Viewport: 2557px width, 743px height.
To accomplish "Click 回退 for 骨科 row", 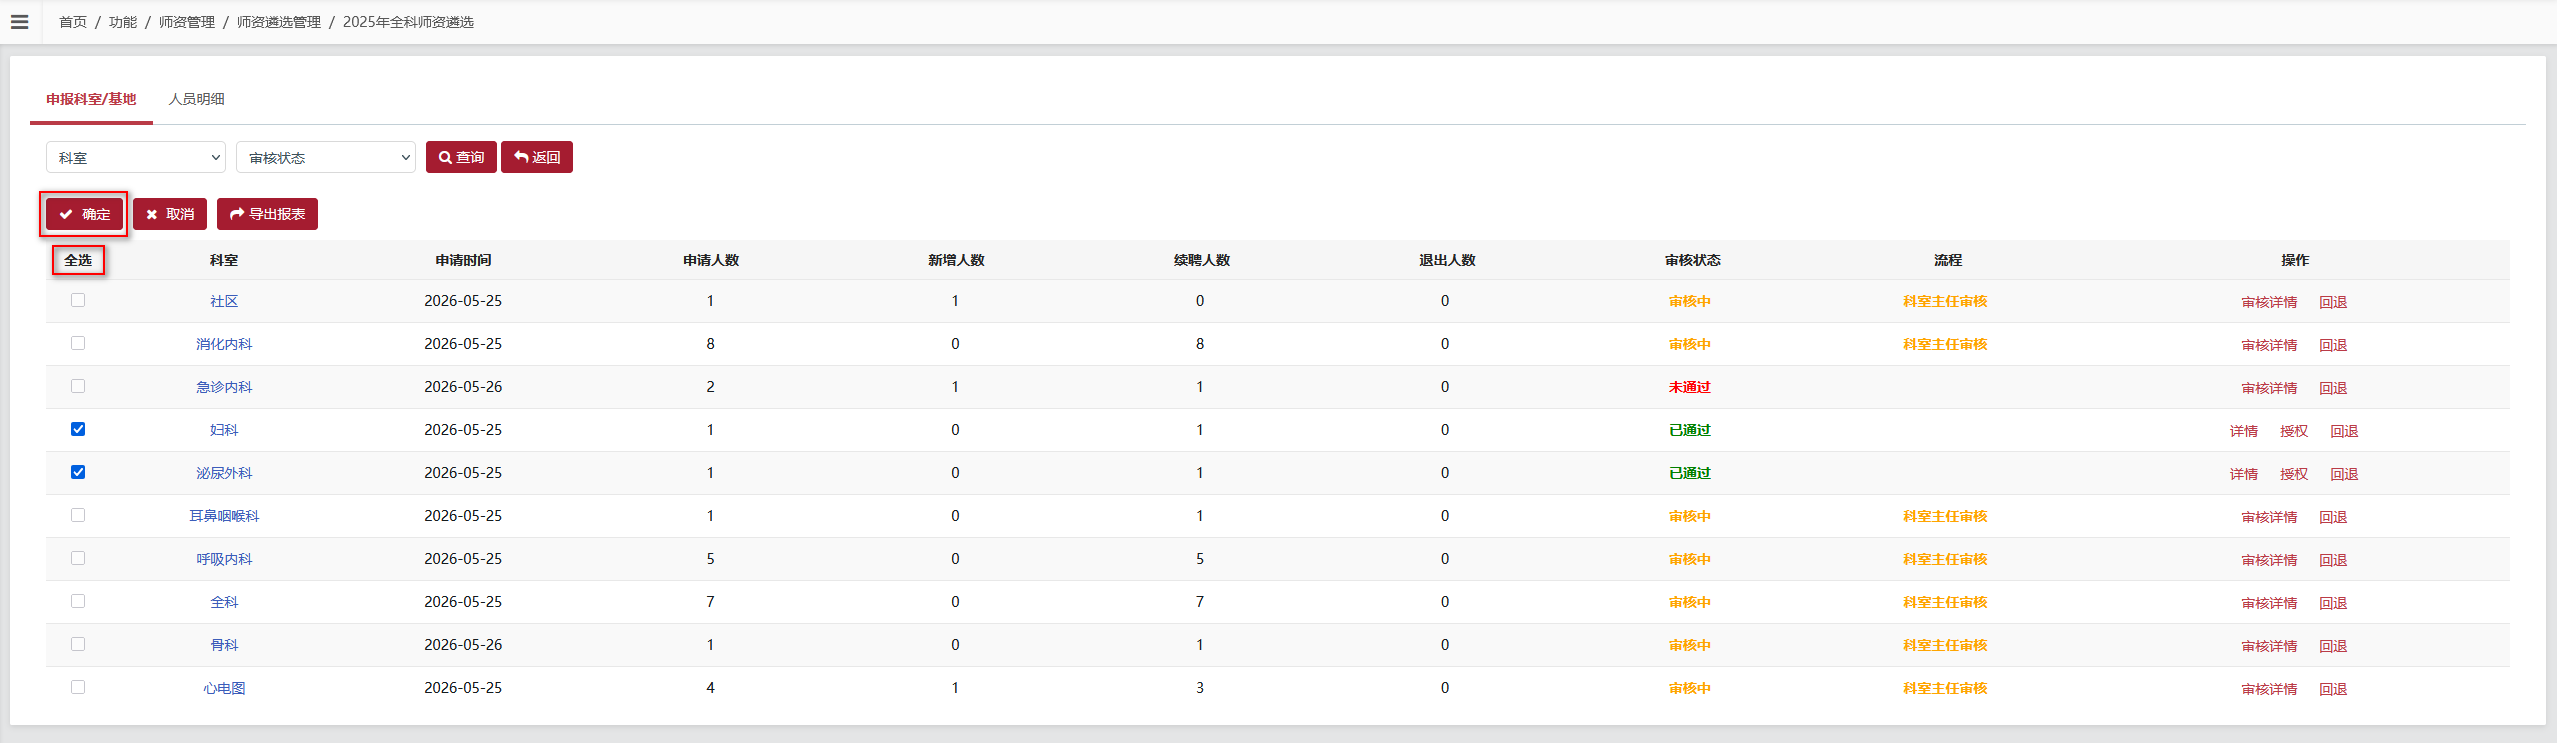I will (x=2333, y=646).
